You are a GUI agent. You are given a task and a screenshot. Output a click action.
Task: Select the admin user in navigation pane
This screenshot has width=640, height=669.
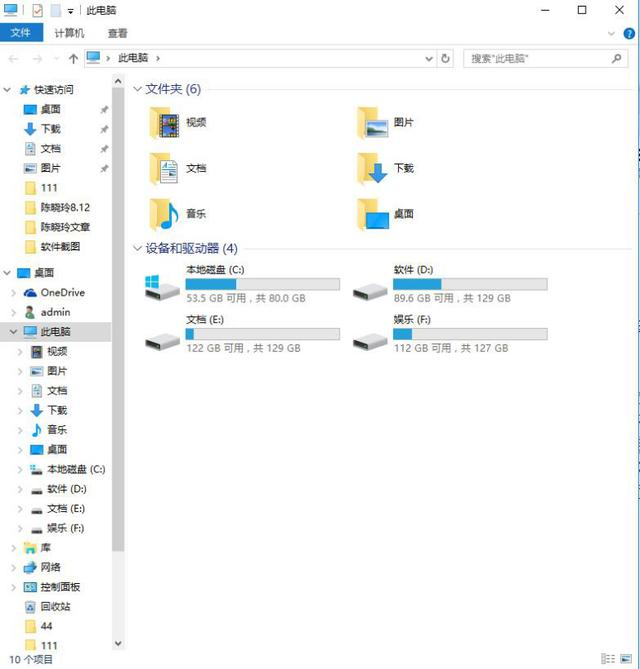[55, 312]
